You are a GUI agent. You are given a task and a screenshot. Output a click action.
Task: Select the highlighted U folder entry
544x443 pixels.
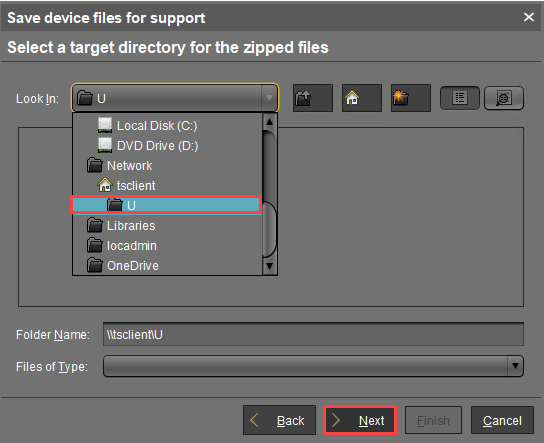point(166,205)
